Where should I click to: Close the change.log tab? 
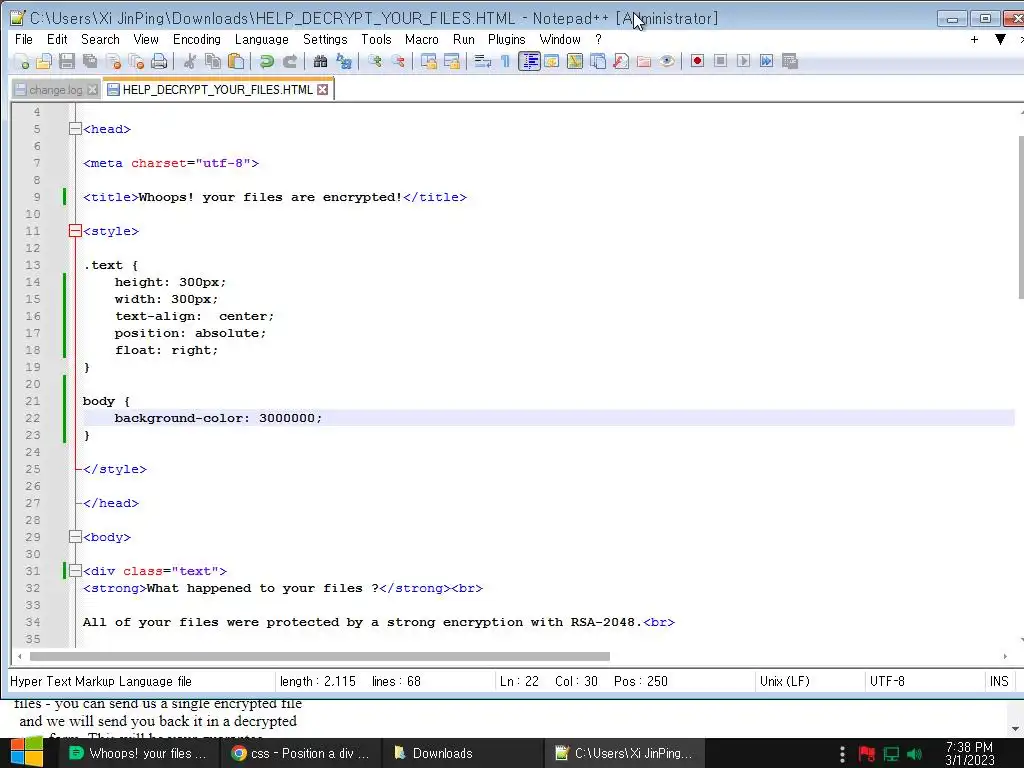92,90
